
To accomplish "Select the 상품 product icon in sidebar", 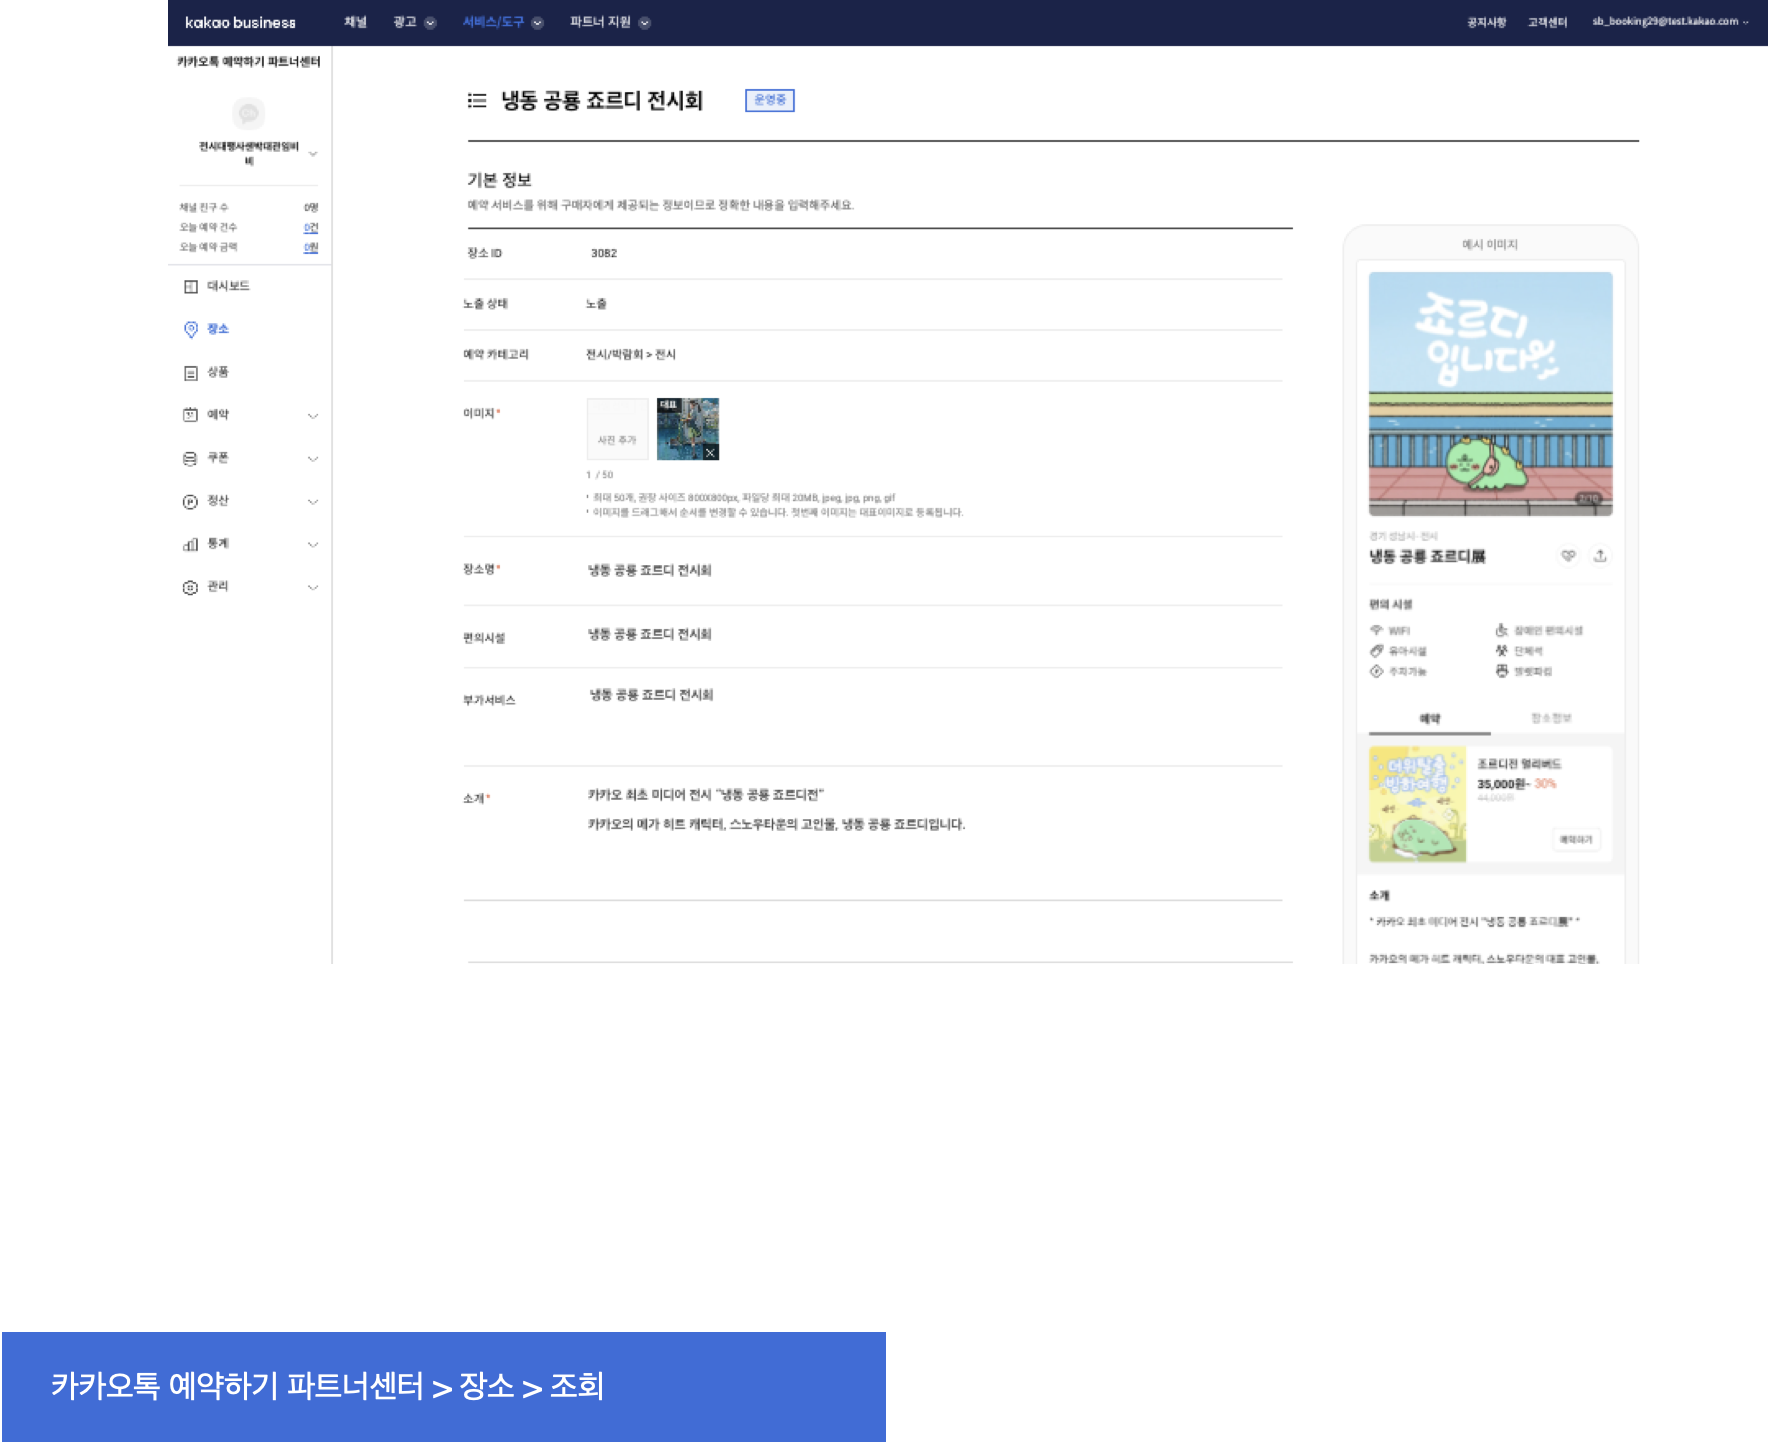I will click(191, 373).
